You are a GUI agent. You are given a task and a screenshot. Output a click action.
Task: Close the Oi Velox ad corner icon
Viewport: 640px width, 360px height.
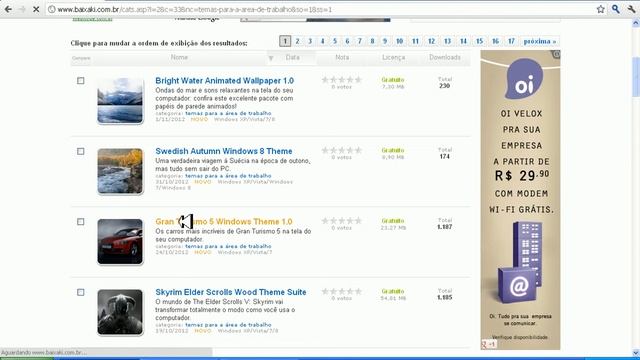pos(556,54)
